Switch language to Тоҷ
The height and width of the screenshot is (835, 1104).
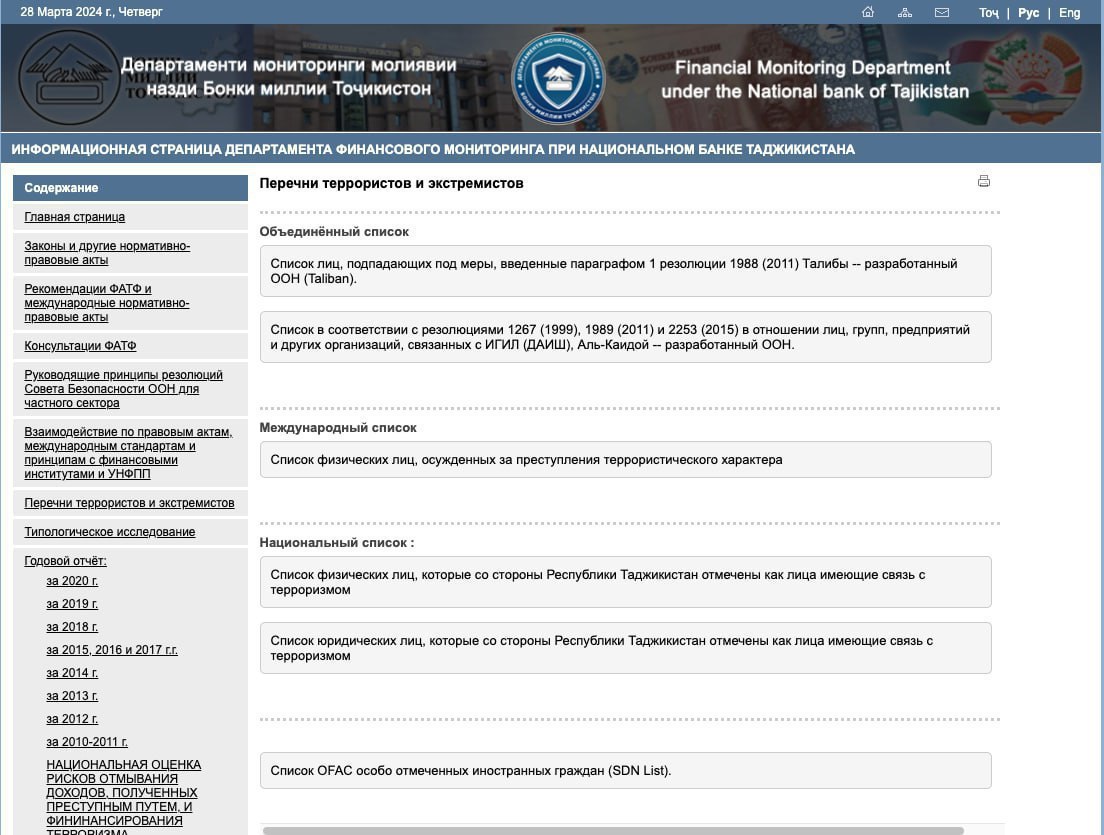[x=988, y=13]
